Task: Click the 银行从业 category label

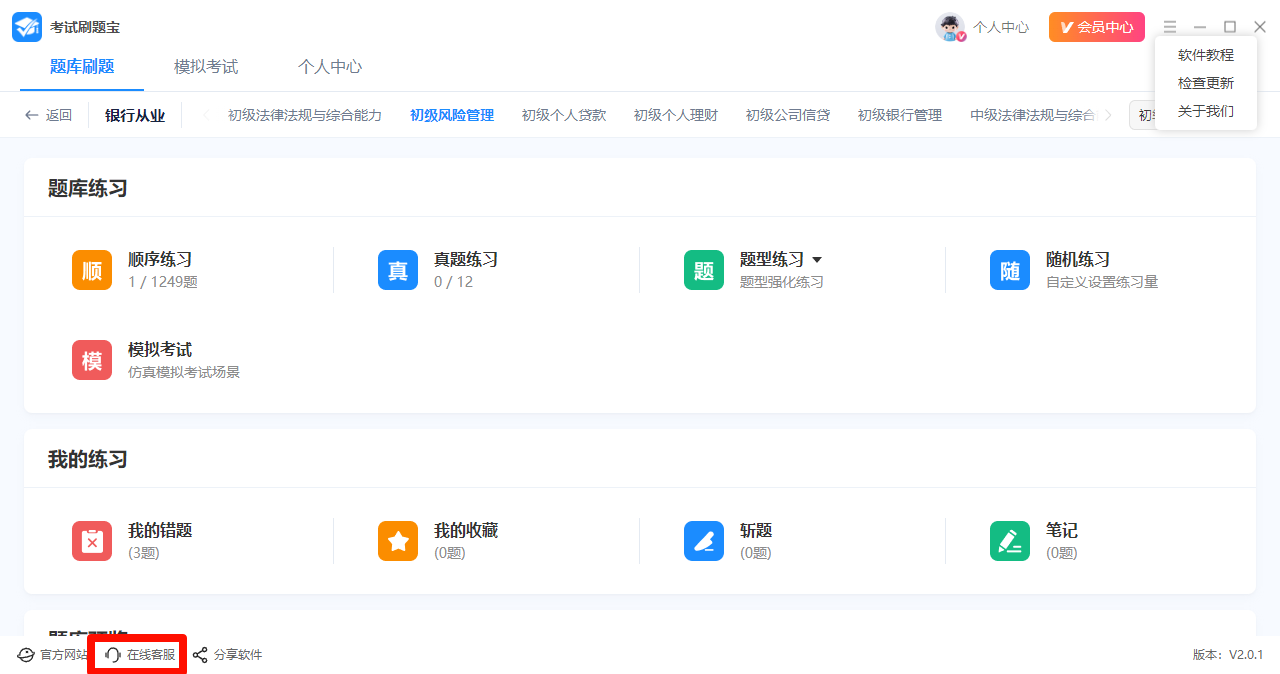Action: (x=135, y=115)
